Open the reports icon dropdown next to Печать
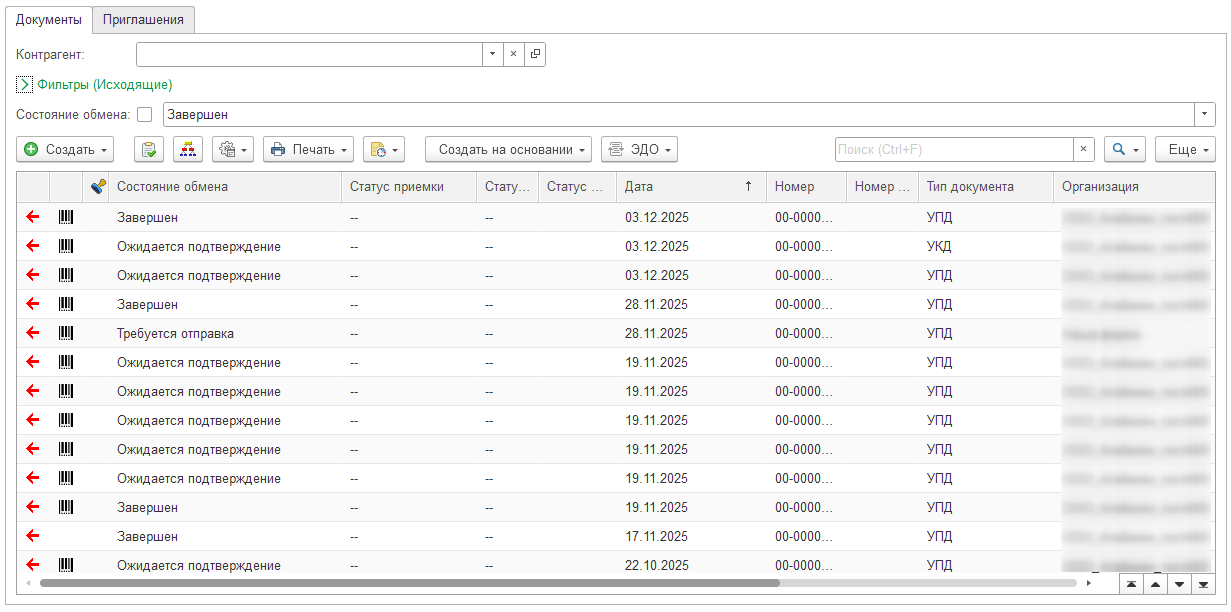The width and height of the screenshot is (1231, 612). (384, 150)
